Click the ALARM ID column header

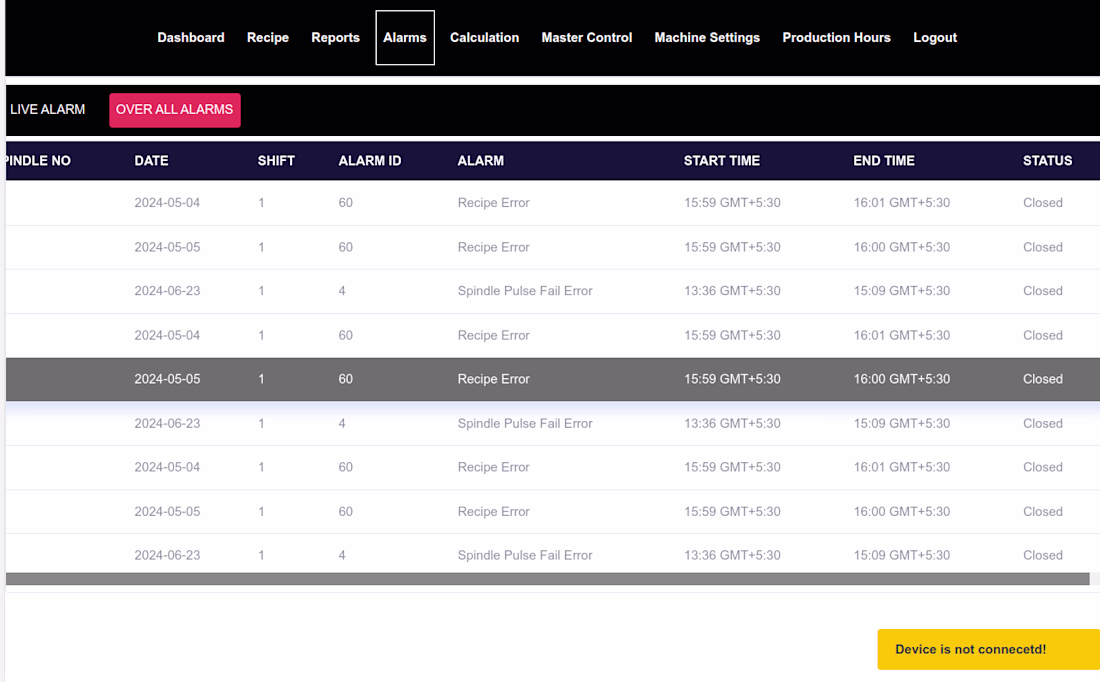370,161
